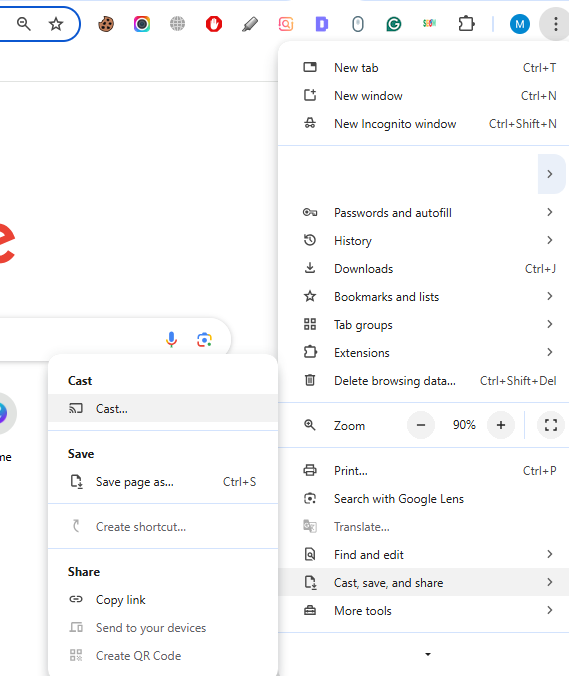Expand Bookmarks and lists submenu

[423, 297]
